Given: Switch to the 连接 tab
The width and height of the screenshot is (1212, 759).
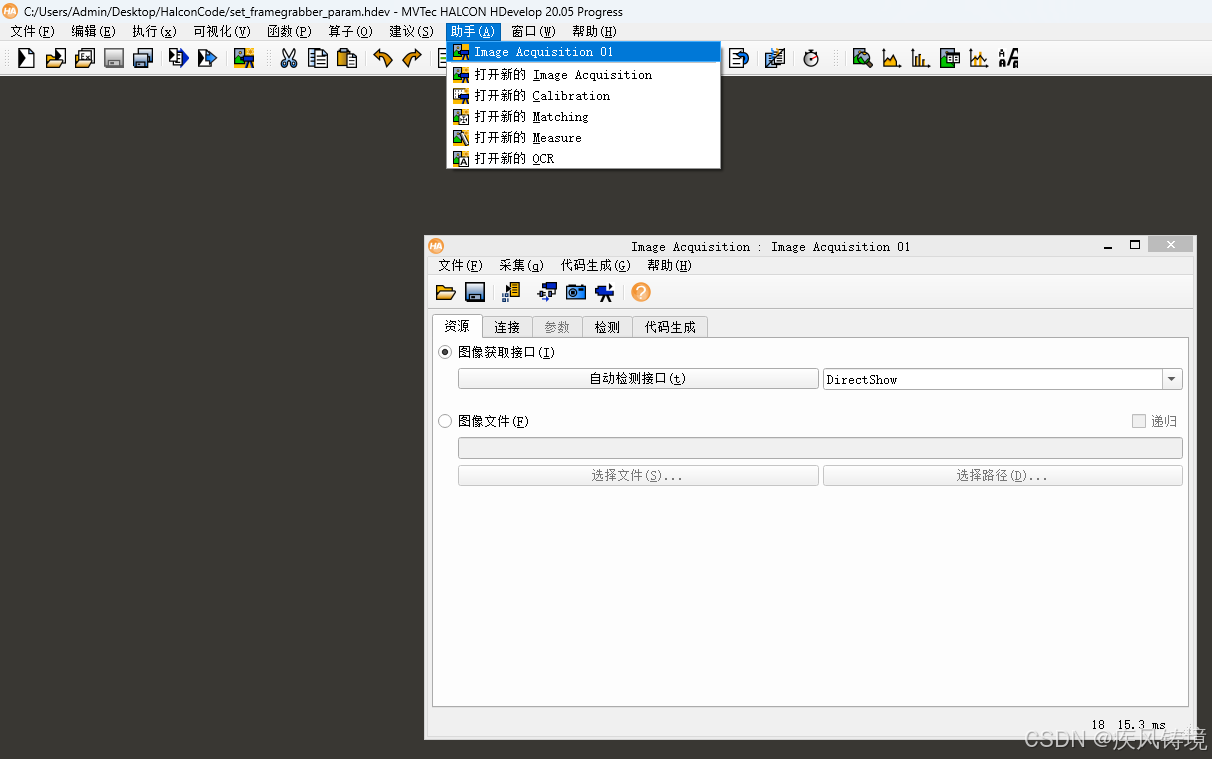Looking at the screenshot, I should 507,327.
